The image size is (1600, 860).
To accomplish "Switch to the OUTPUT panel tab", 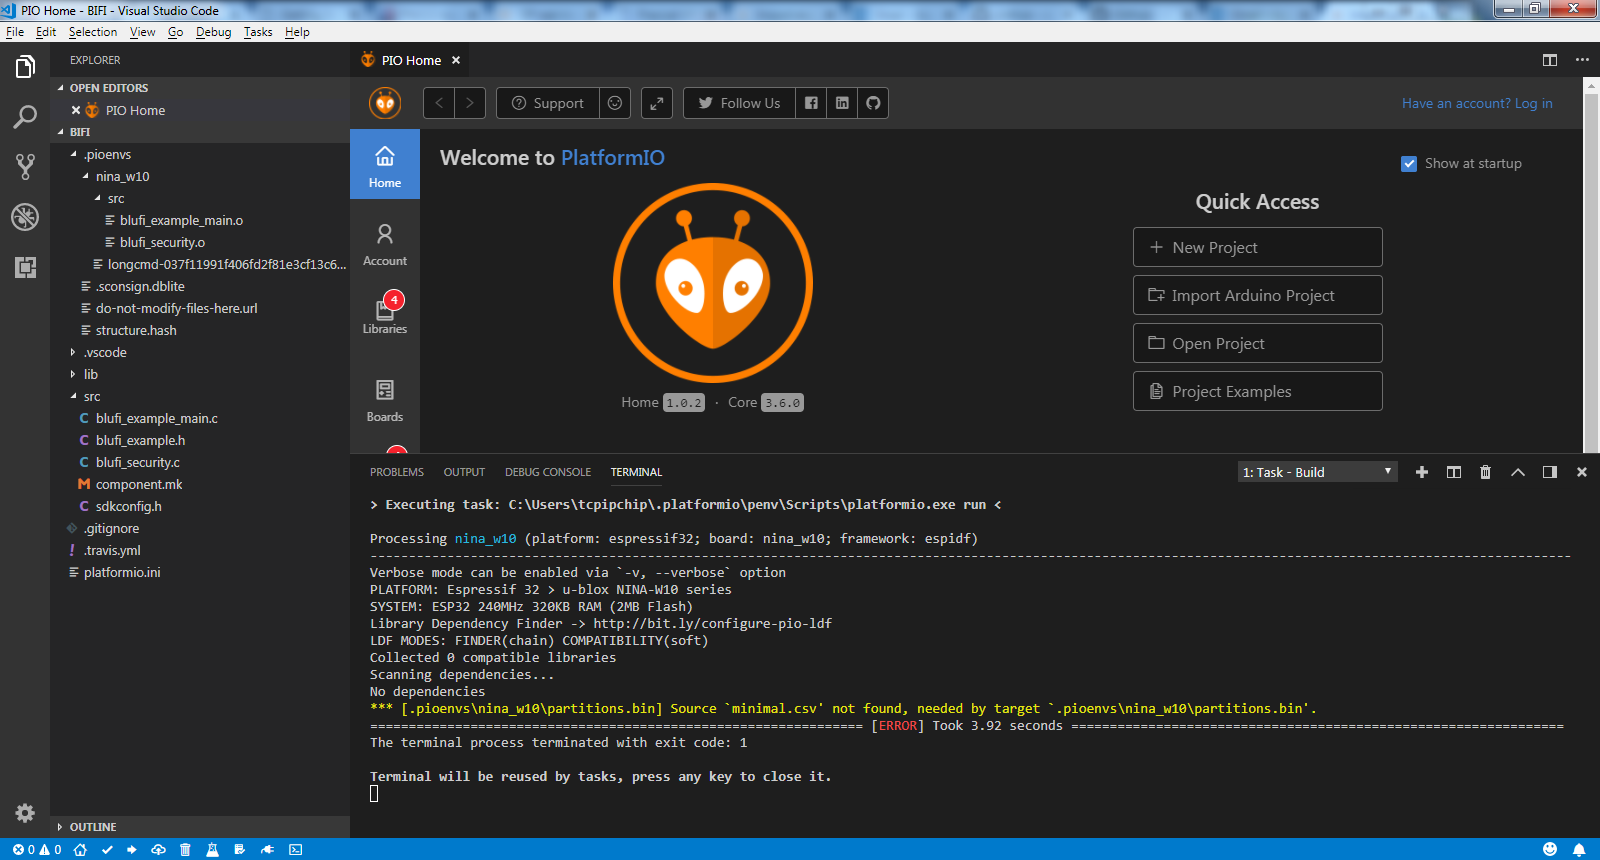I will 464,472.
